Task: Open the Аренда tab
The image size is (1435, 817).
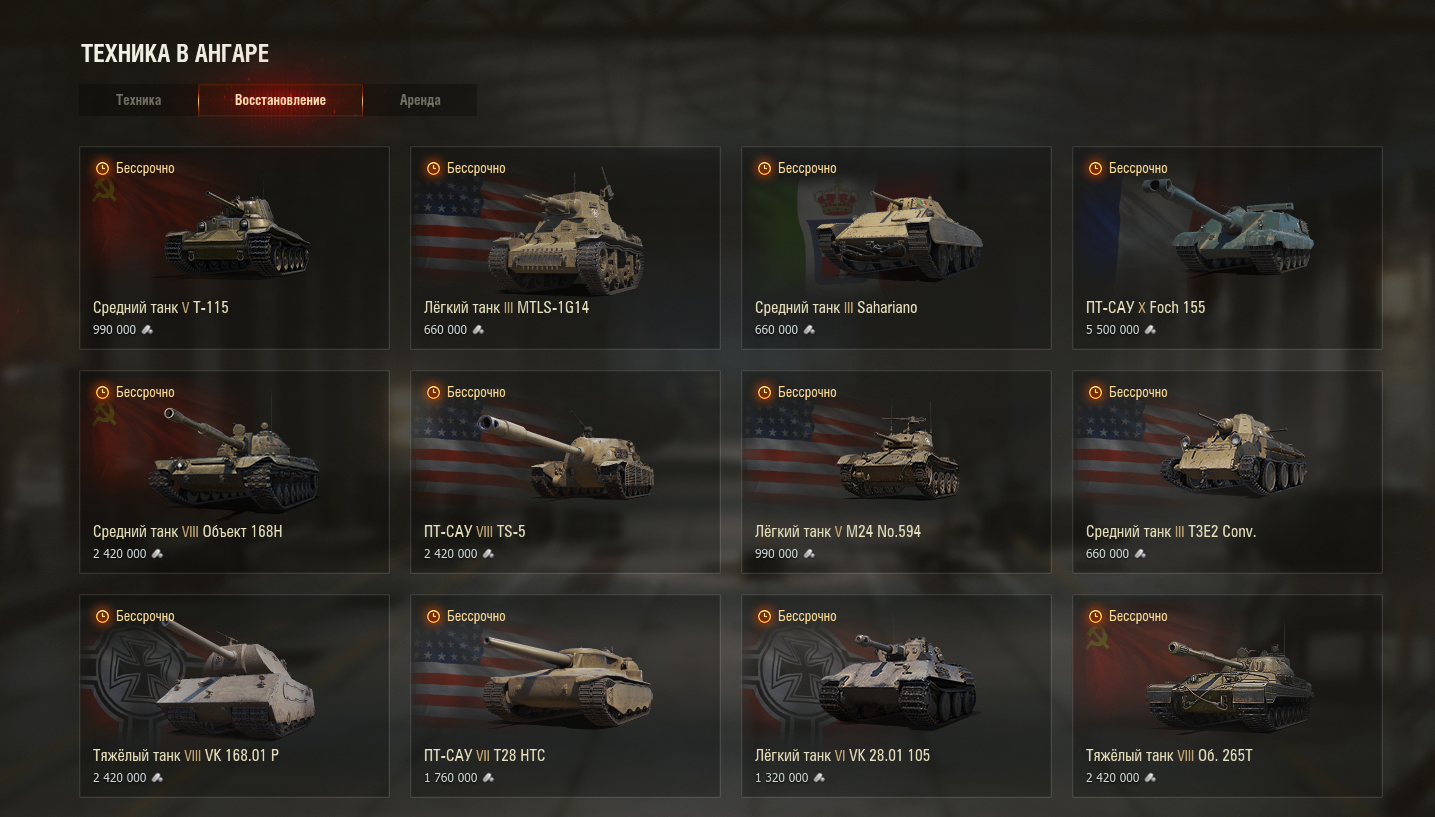Action: click(x=420, y=100)
